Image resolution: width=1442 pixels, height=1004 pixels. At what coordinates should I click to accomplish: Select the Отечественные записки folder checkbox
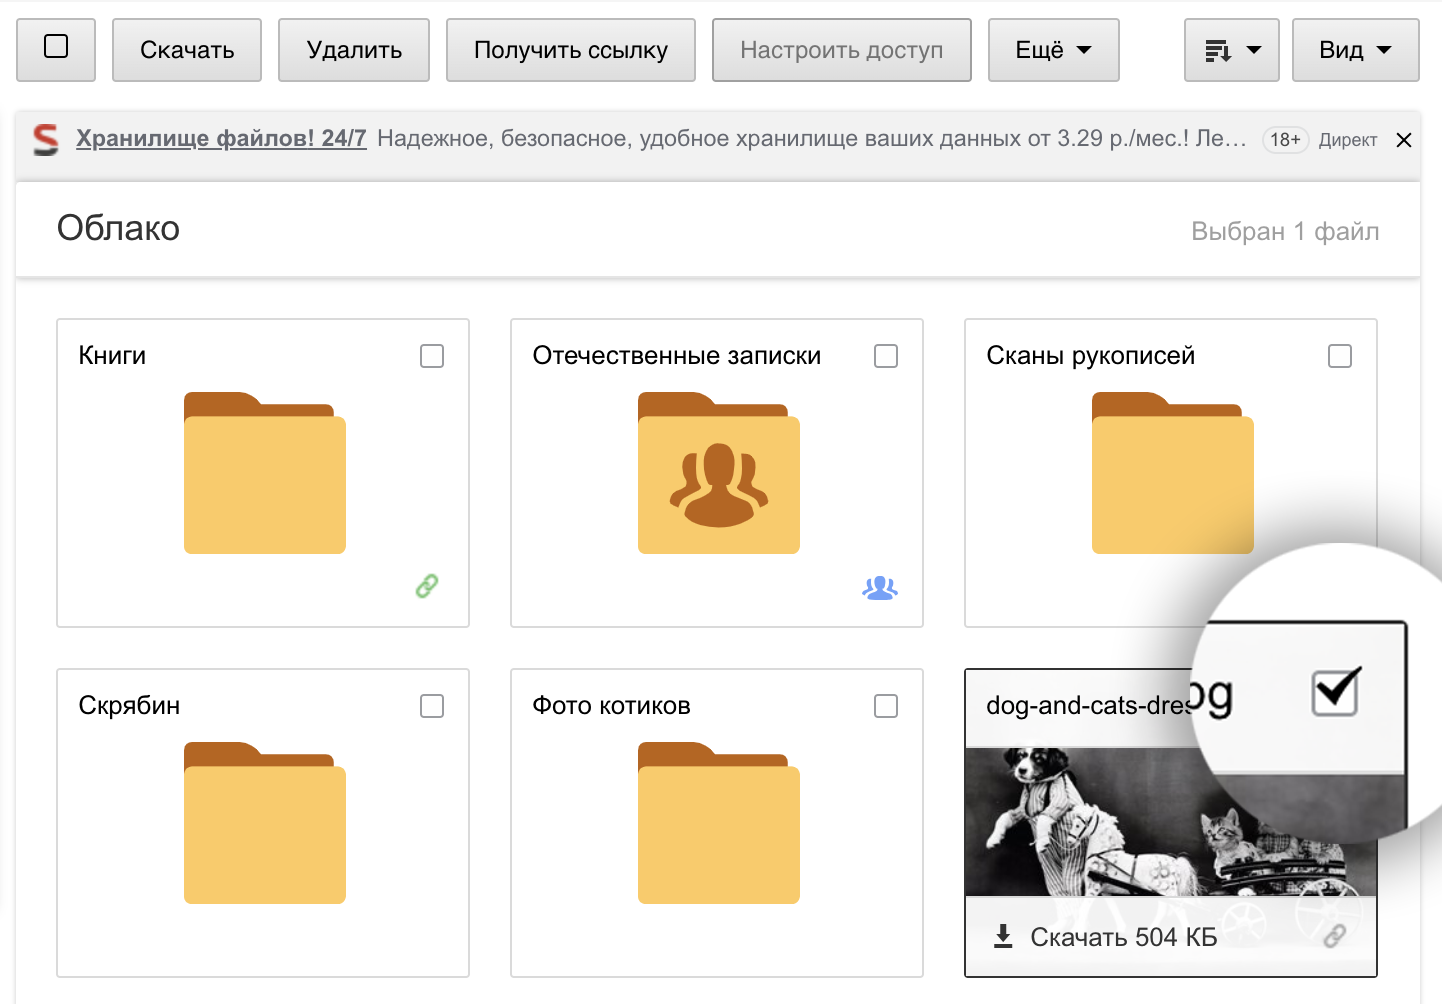886,356
